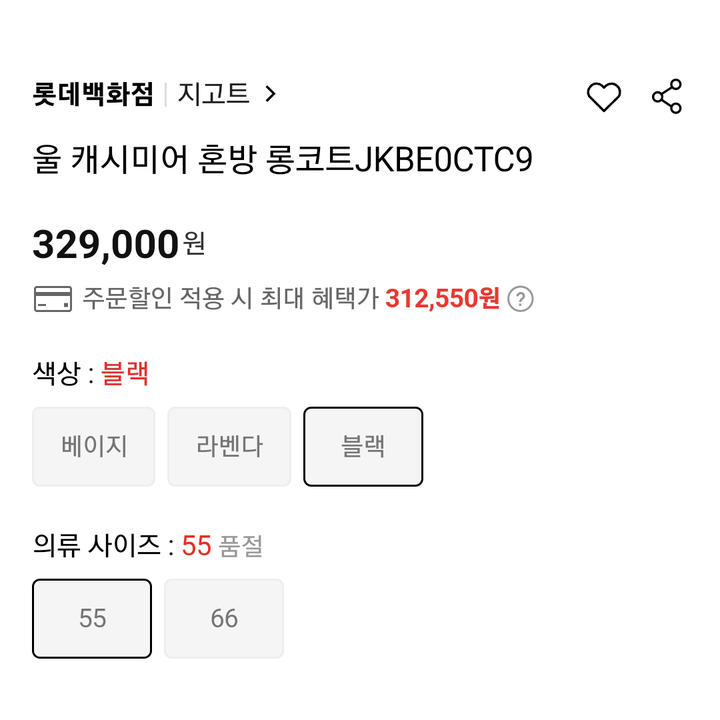The image size is (720, 720).
Task: Open the 롯데백화점 store link
Action: point(93,94)
